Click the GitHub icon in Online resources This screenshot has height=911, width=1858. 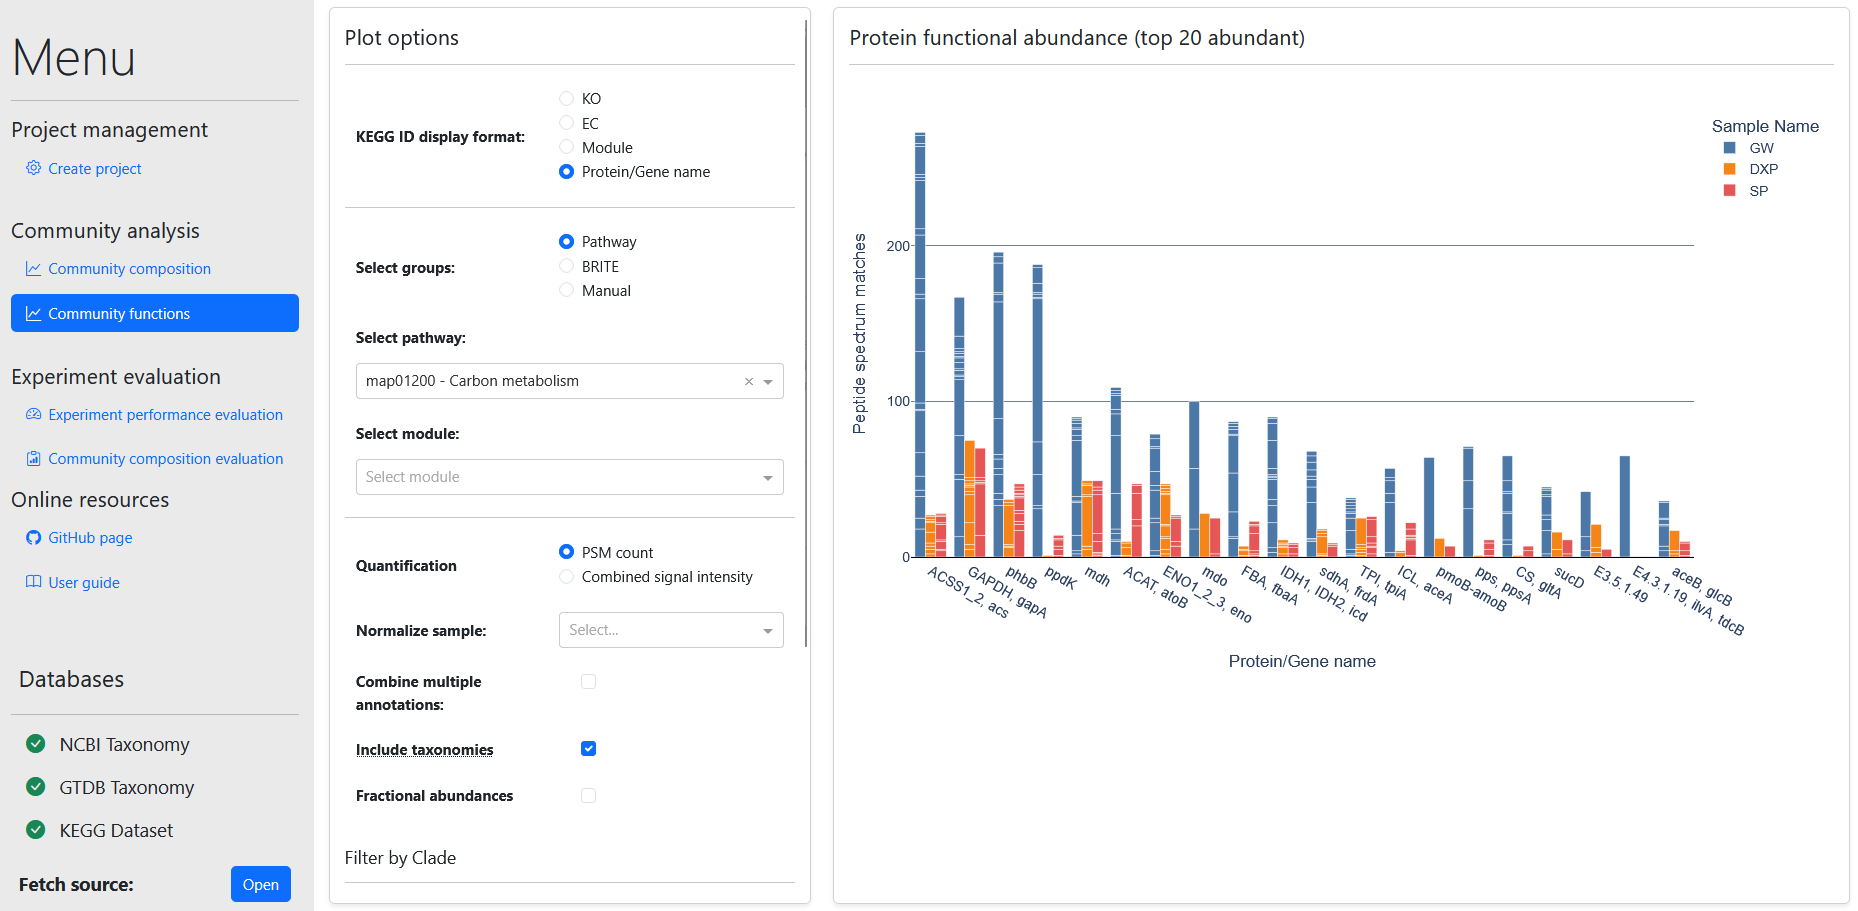point(34,538)
